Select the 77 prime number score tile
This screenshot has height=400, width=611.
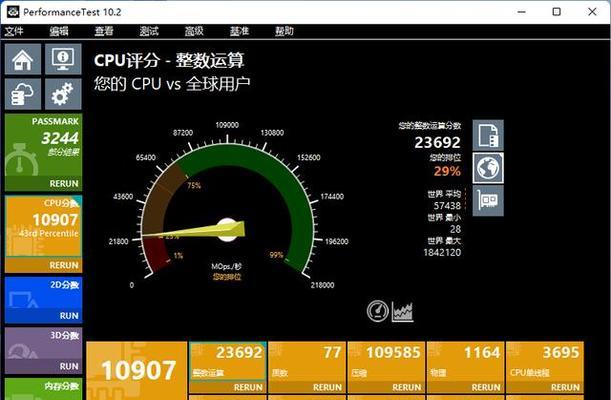[307, 367]
